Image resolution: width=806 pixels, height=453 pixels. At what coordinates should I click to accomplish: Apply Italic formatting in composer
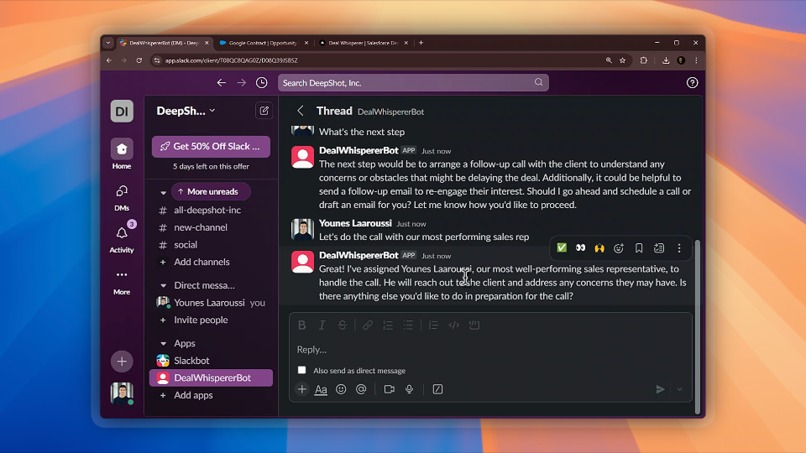(x=322, y=325)
